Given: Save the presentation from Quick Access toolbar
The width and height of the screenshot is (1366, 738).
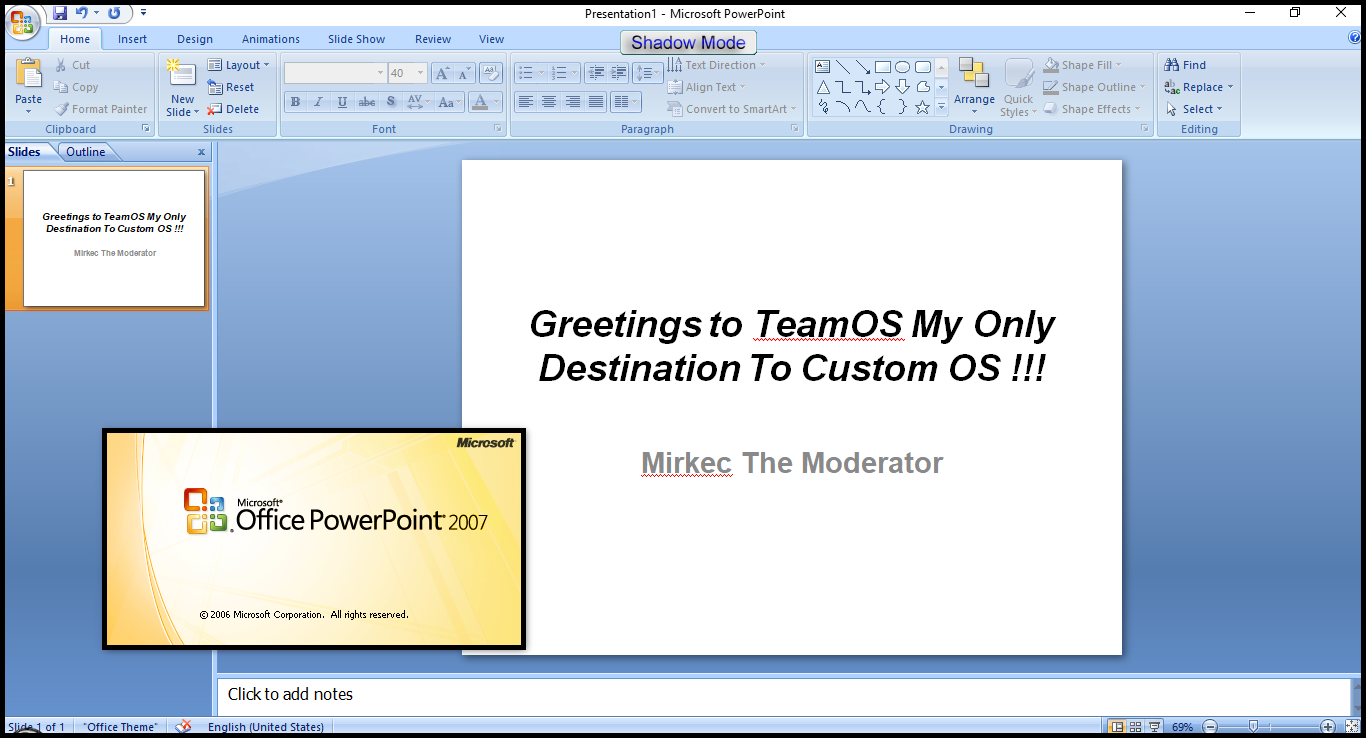Looking at the screenshot, I should click(60, 13).
